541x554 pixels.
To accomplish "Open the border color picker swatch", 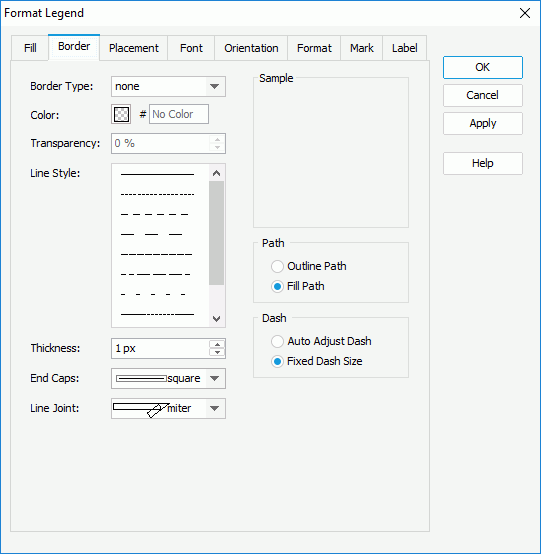I will 121,114.
